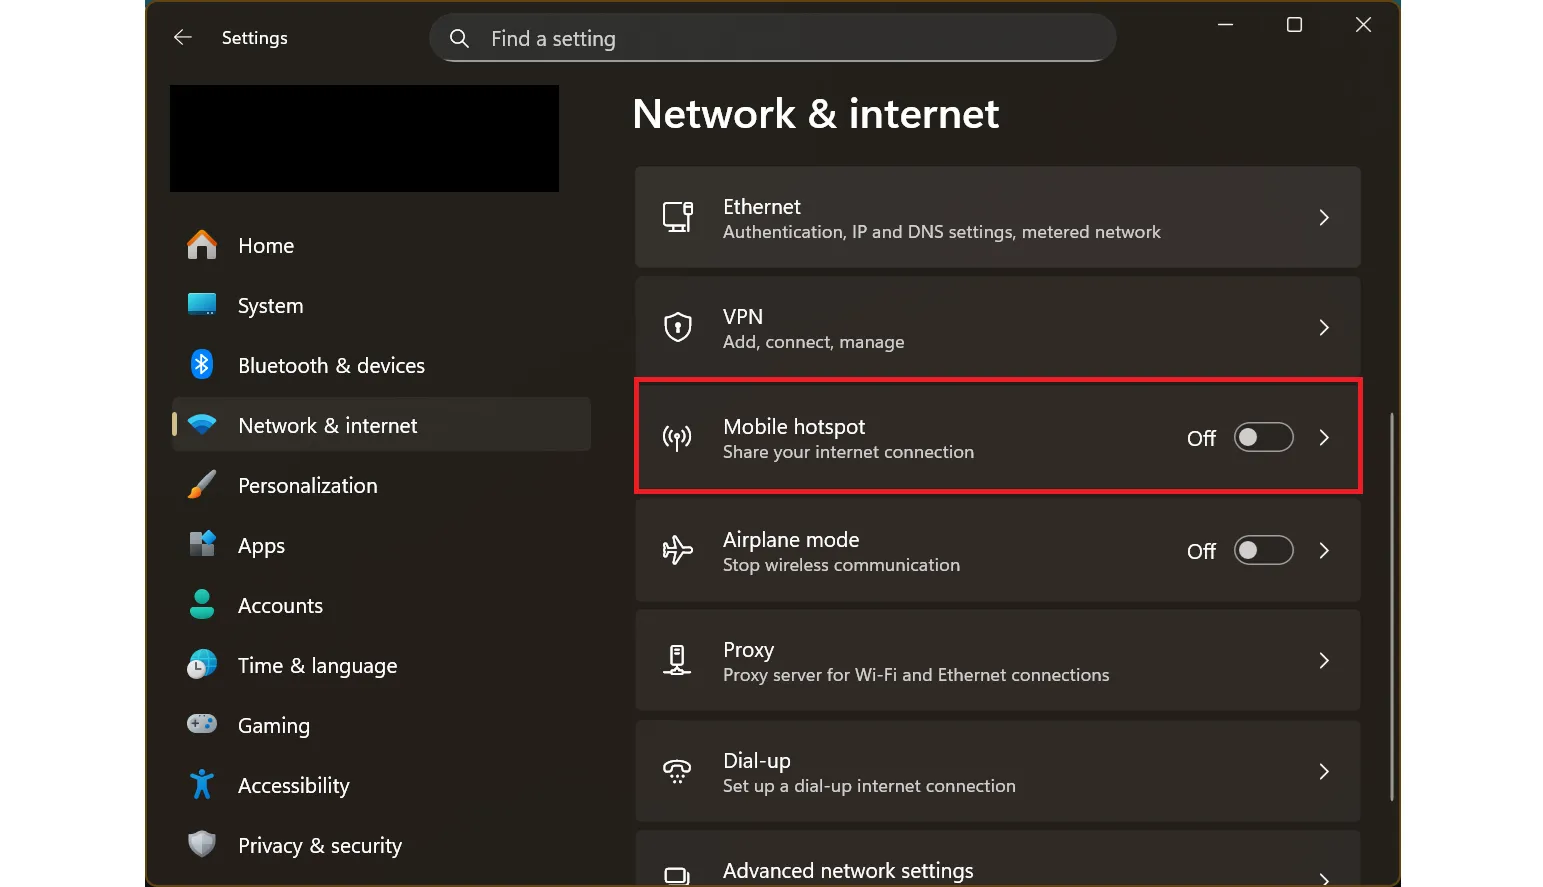Switch to the Accounts section
The image size is (1543, 887).
pos(280,604)
